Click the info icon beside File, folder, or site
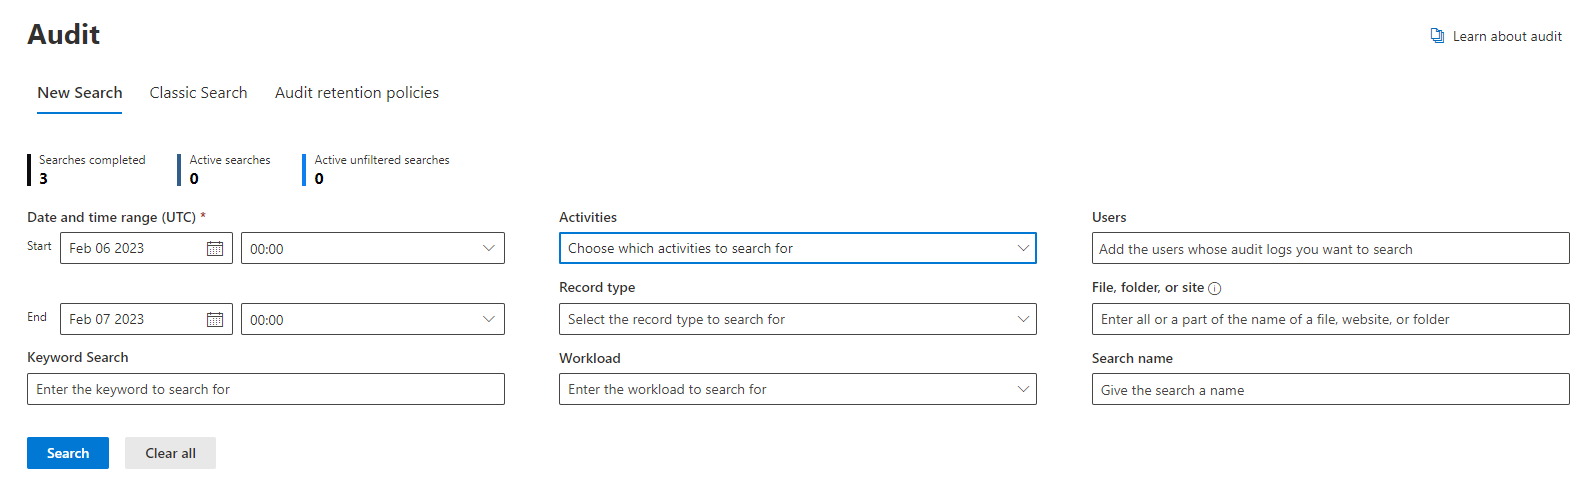Viewport: 1594px width, 504px height. pos(1215,289)
